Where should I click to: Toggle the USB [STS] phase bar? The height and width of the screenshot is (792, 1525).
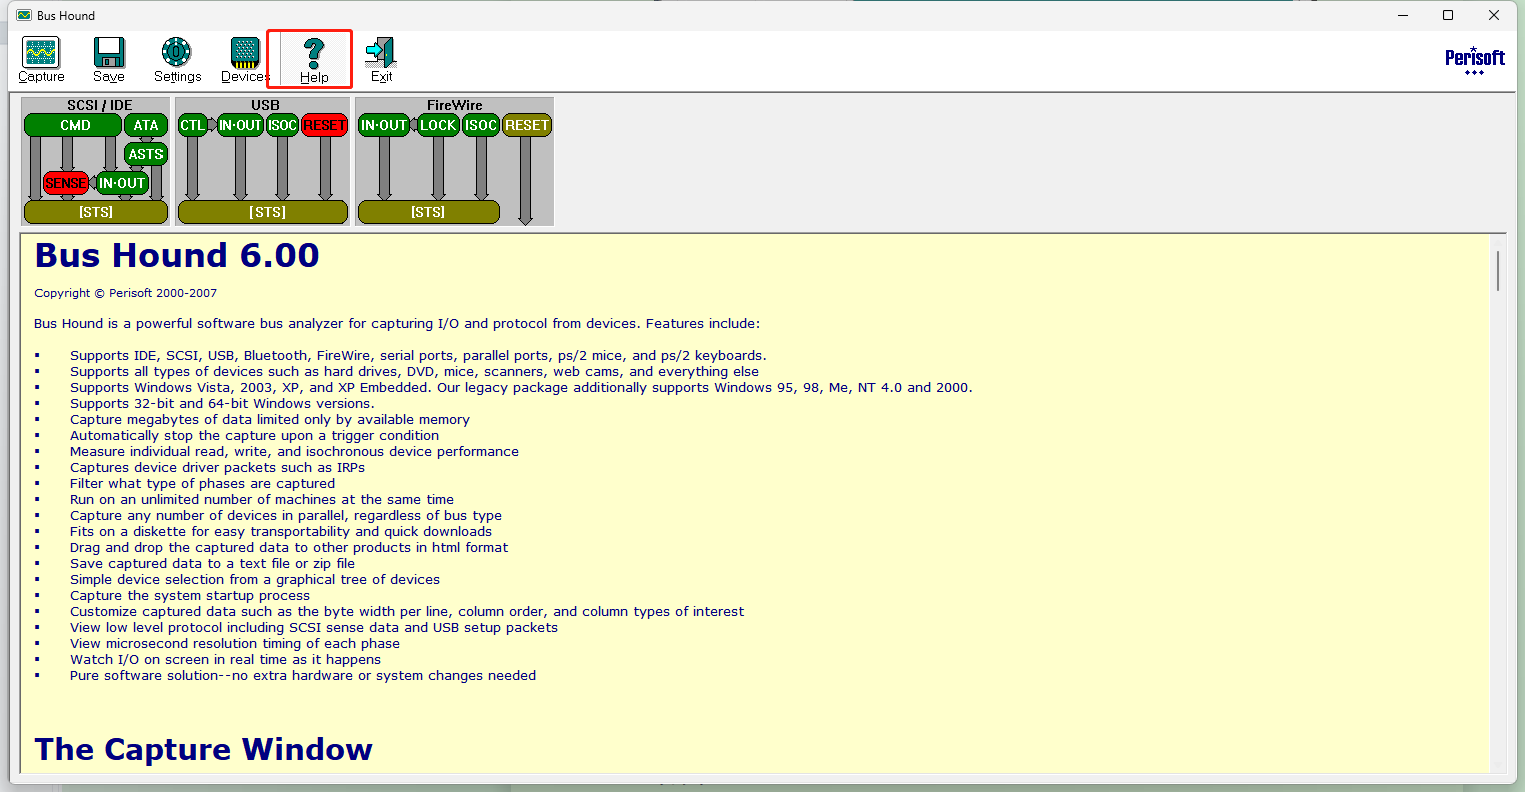point(263,212)
